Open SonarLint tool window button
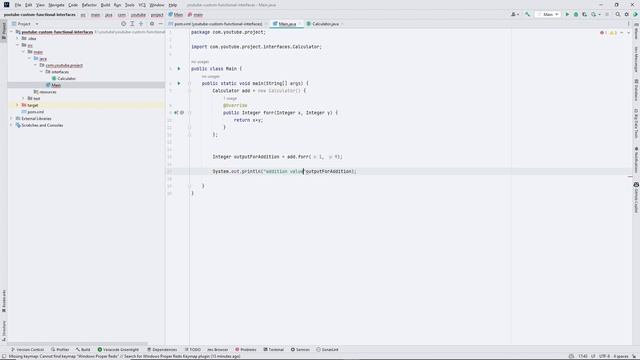 coord(327,350)
